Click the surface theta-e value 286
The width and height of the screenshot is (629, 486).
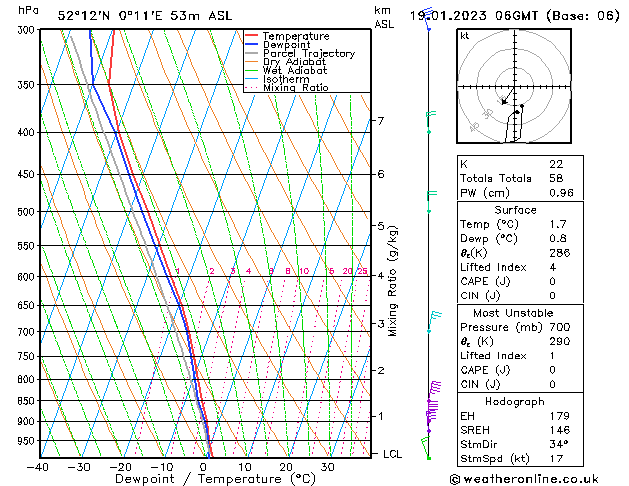pos(560,253)
